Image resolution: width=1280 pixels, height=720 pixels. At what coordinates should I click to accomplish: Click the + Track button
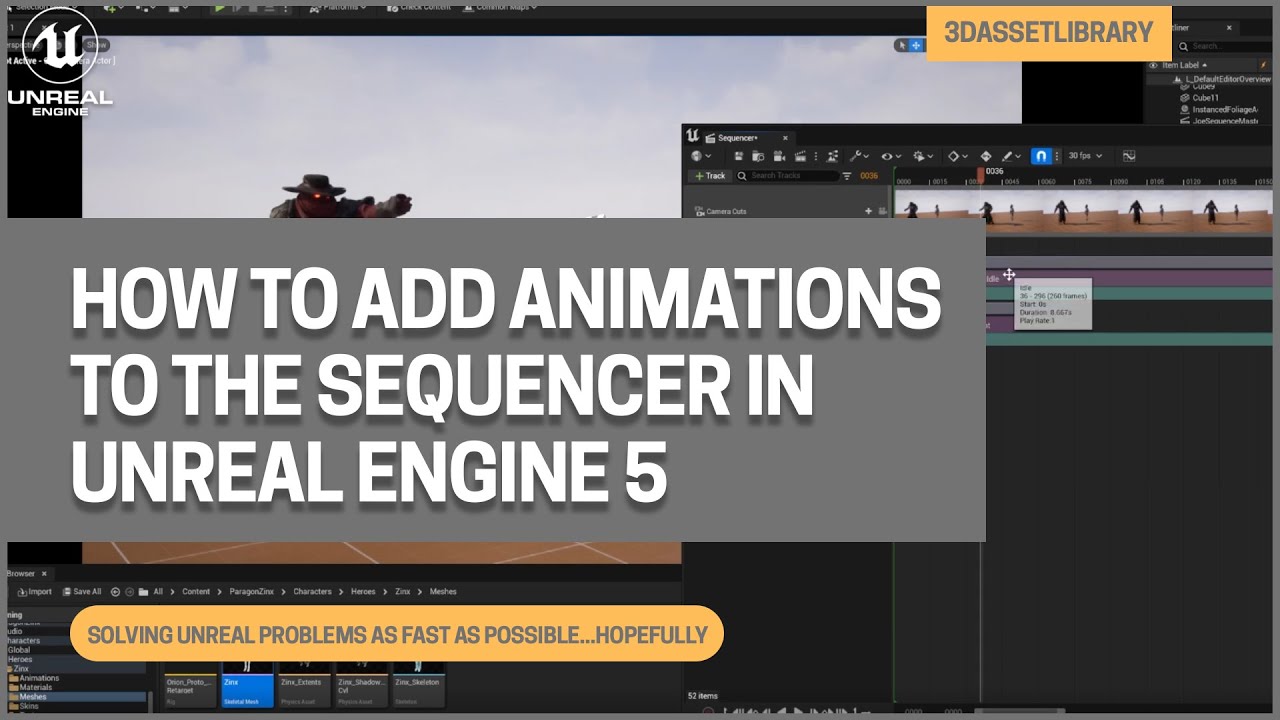710,176
